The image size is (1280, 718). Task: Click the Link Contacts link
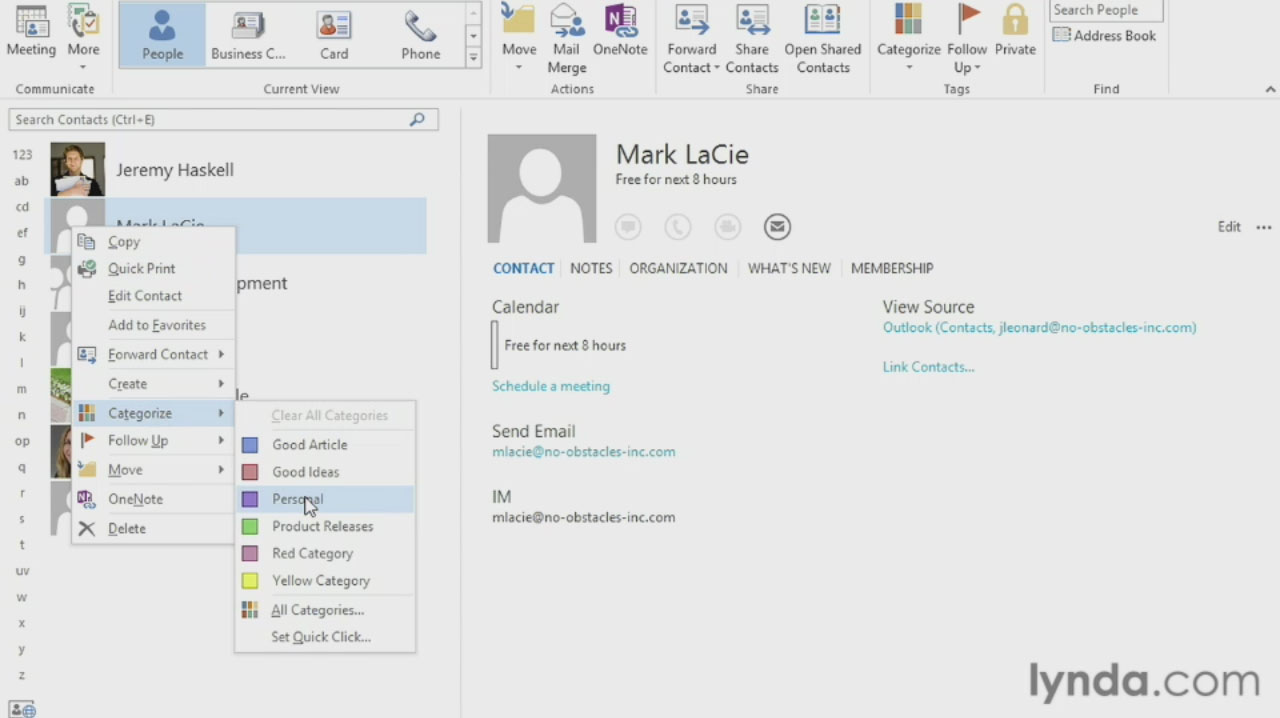pyautogui.click(x=928, y=367)
